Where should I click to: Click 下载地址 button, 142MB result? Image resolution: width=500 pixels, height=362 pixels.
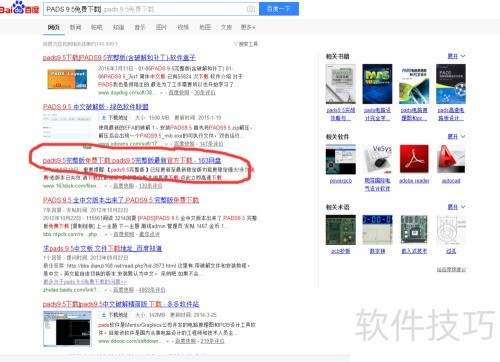tap(114, 315)
